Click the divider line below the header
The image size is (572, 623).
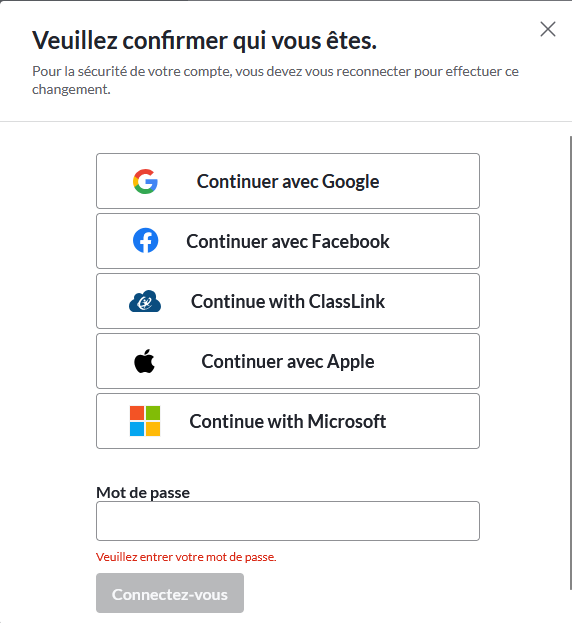(x=286, y=121)
